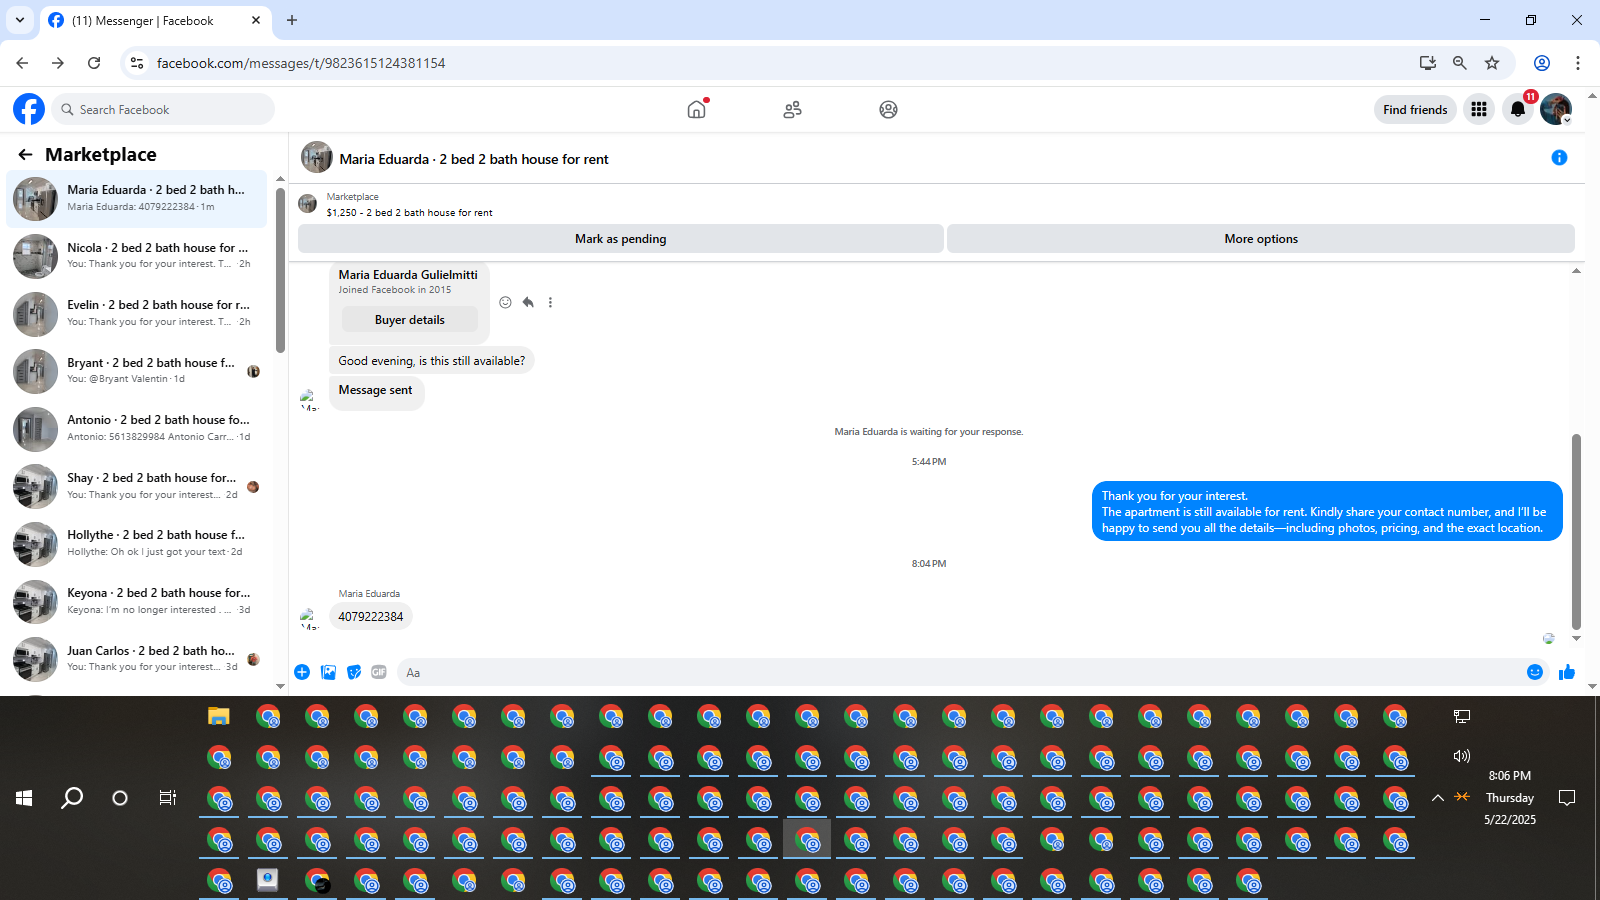Open Bryant conversation
This screenshot has width=1600, height=900.
click(137, 371)
